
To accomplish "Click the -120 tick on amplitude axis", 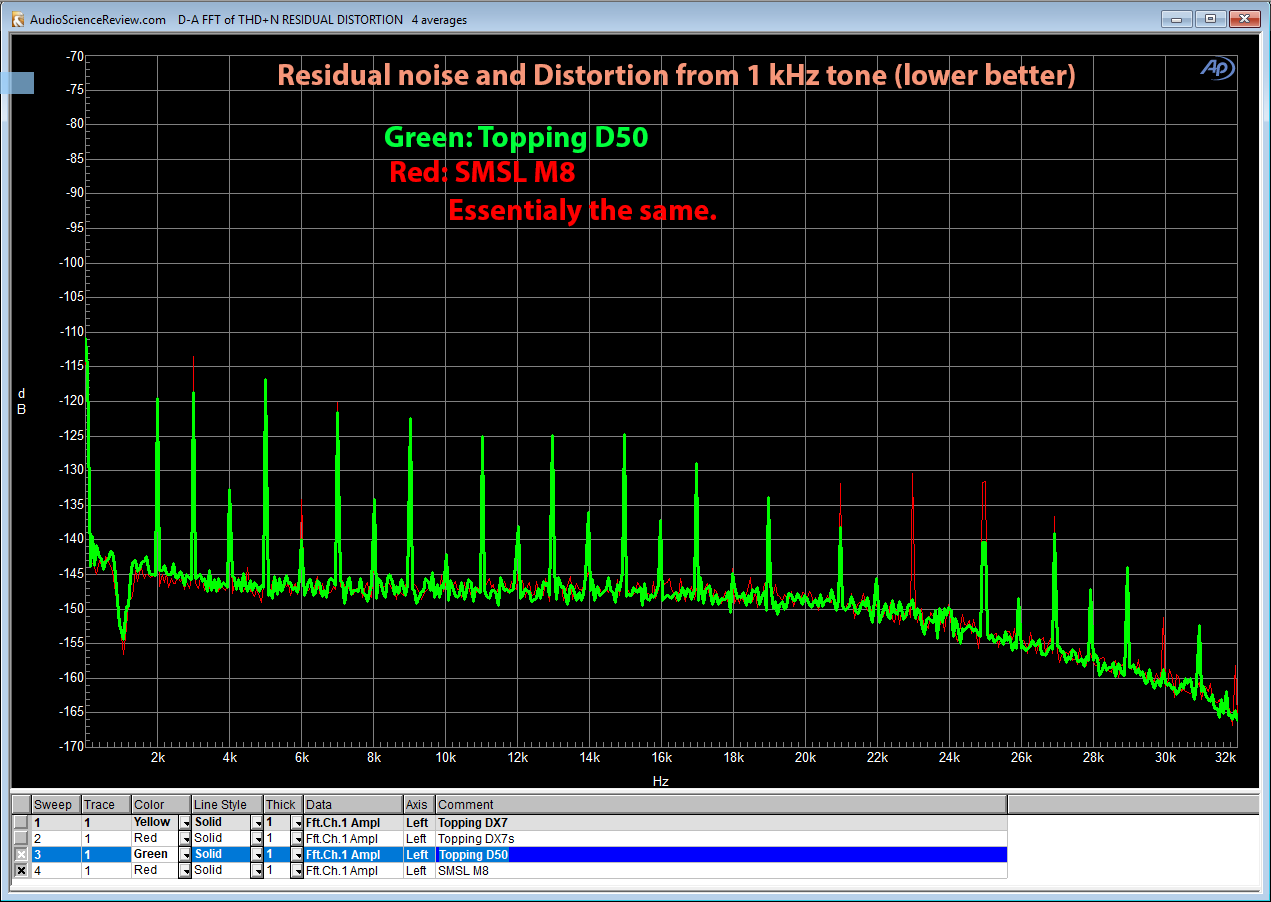I will (71, 400).
